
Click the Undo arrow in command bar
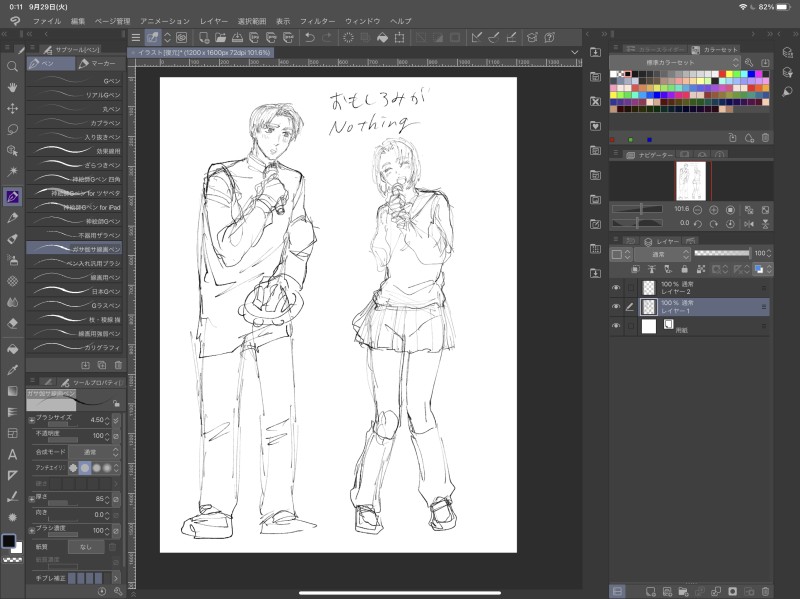(310, 38)
